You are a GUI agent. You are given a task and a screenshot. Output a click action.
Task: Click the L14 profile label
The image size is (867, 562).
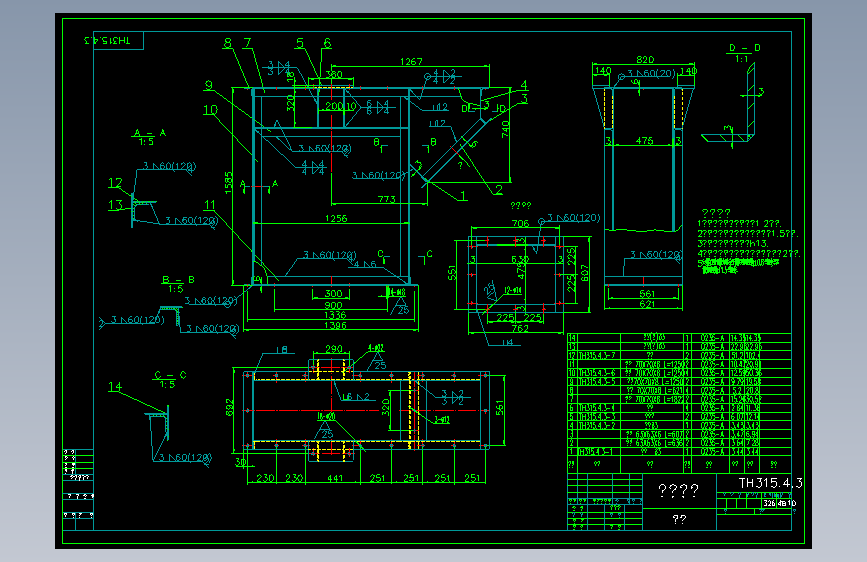[508, 342]
